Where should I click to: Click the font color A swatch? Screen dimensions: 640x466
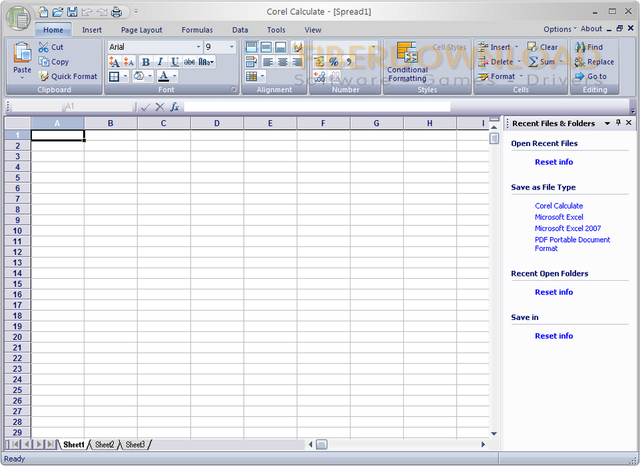[x=163, y=76]
